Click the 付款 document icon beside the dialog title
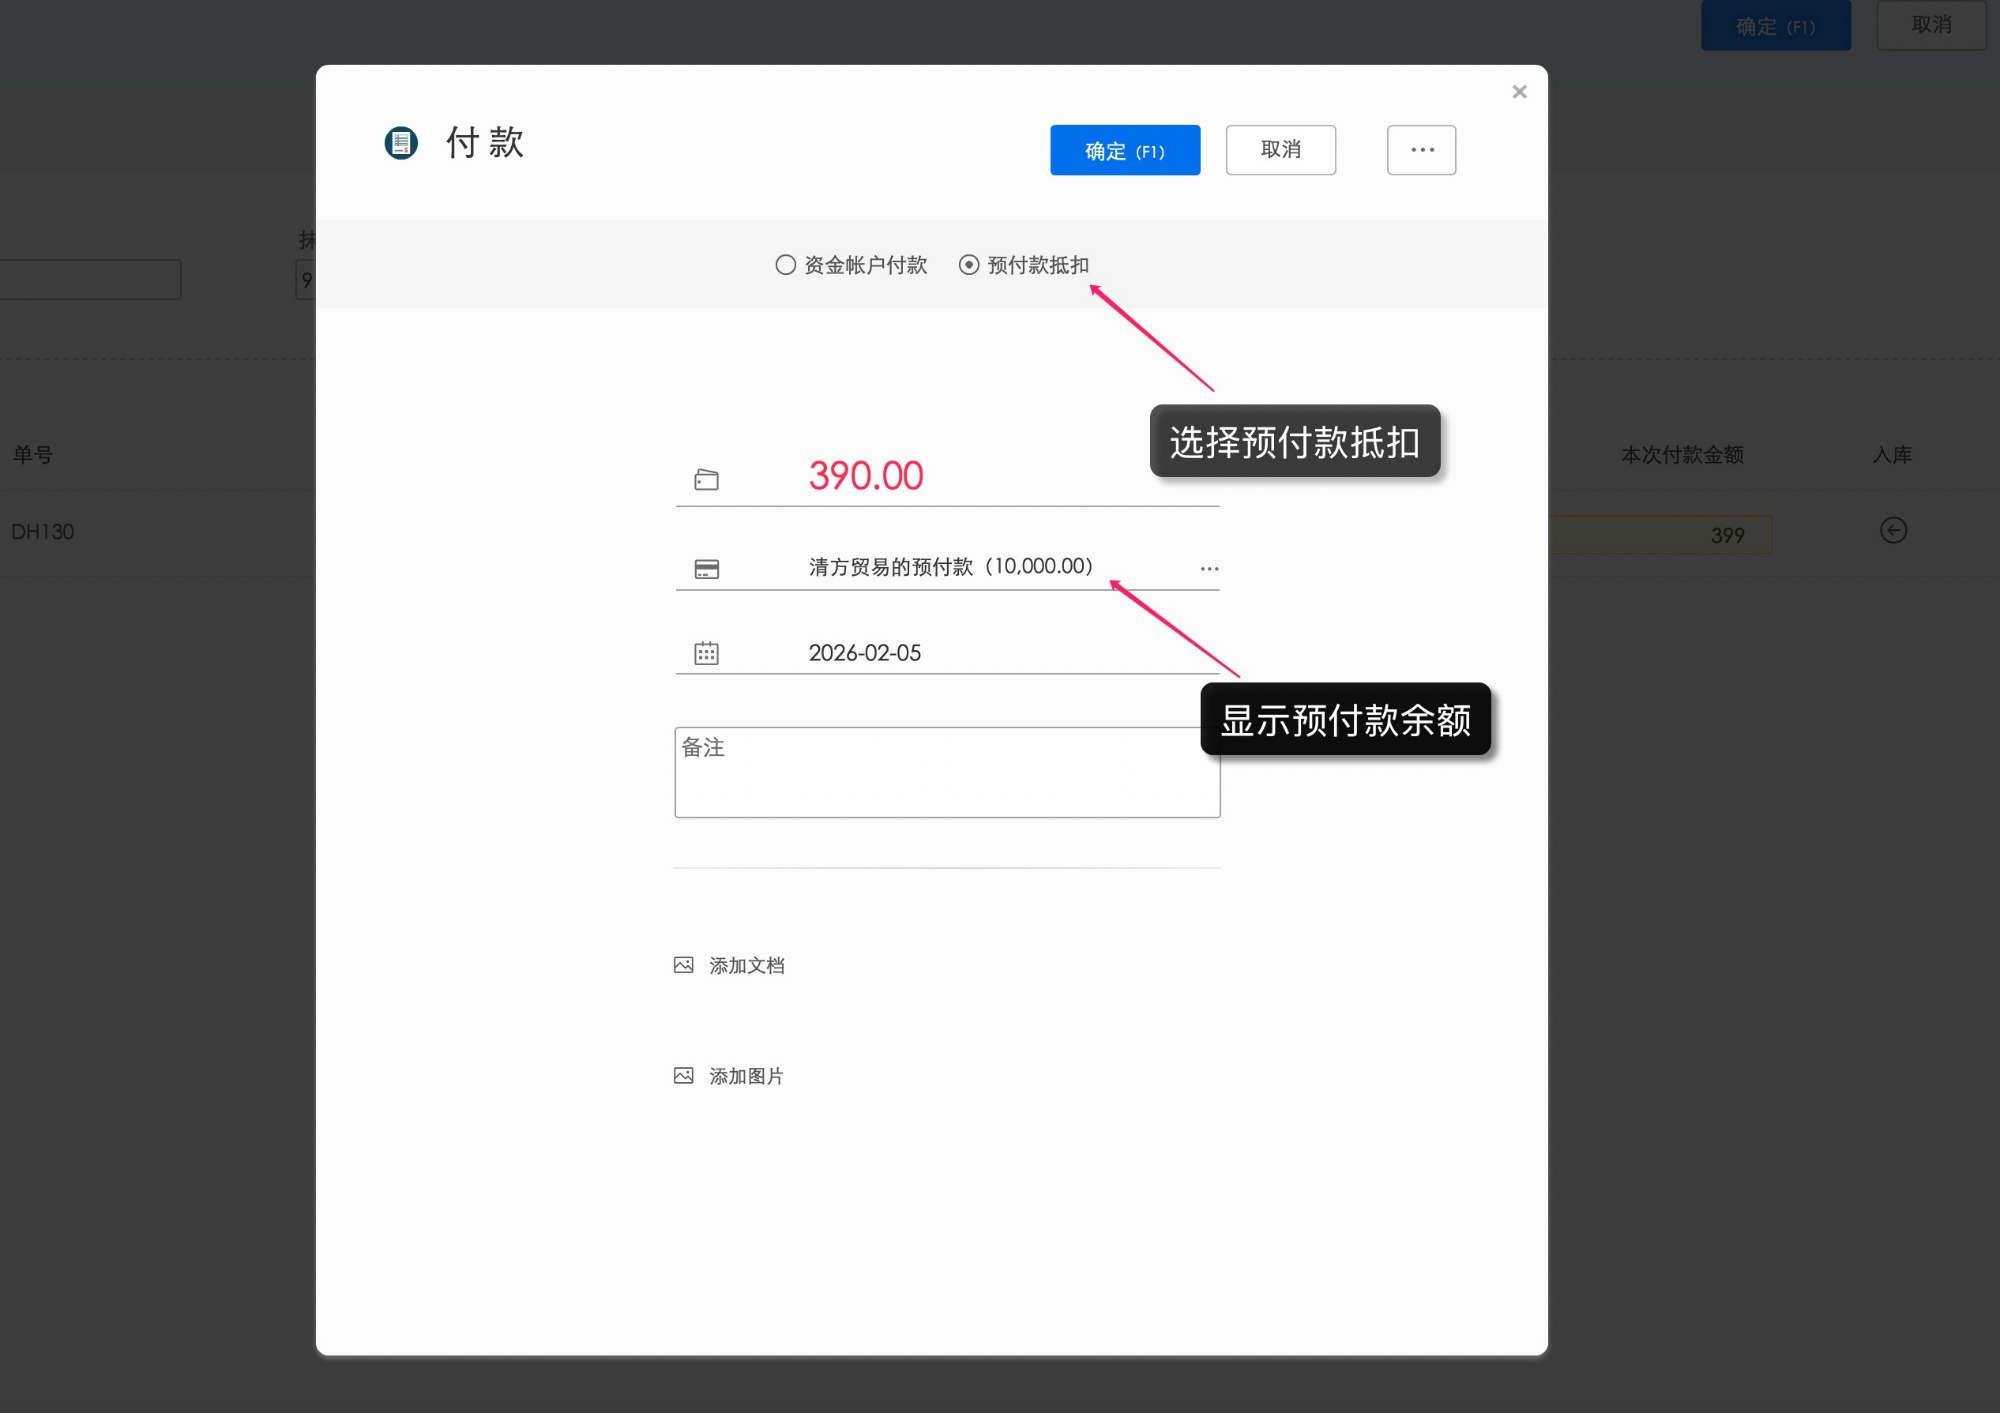 400,143
